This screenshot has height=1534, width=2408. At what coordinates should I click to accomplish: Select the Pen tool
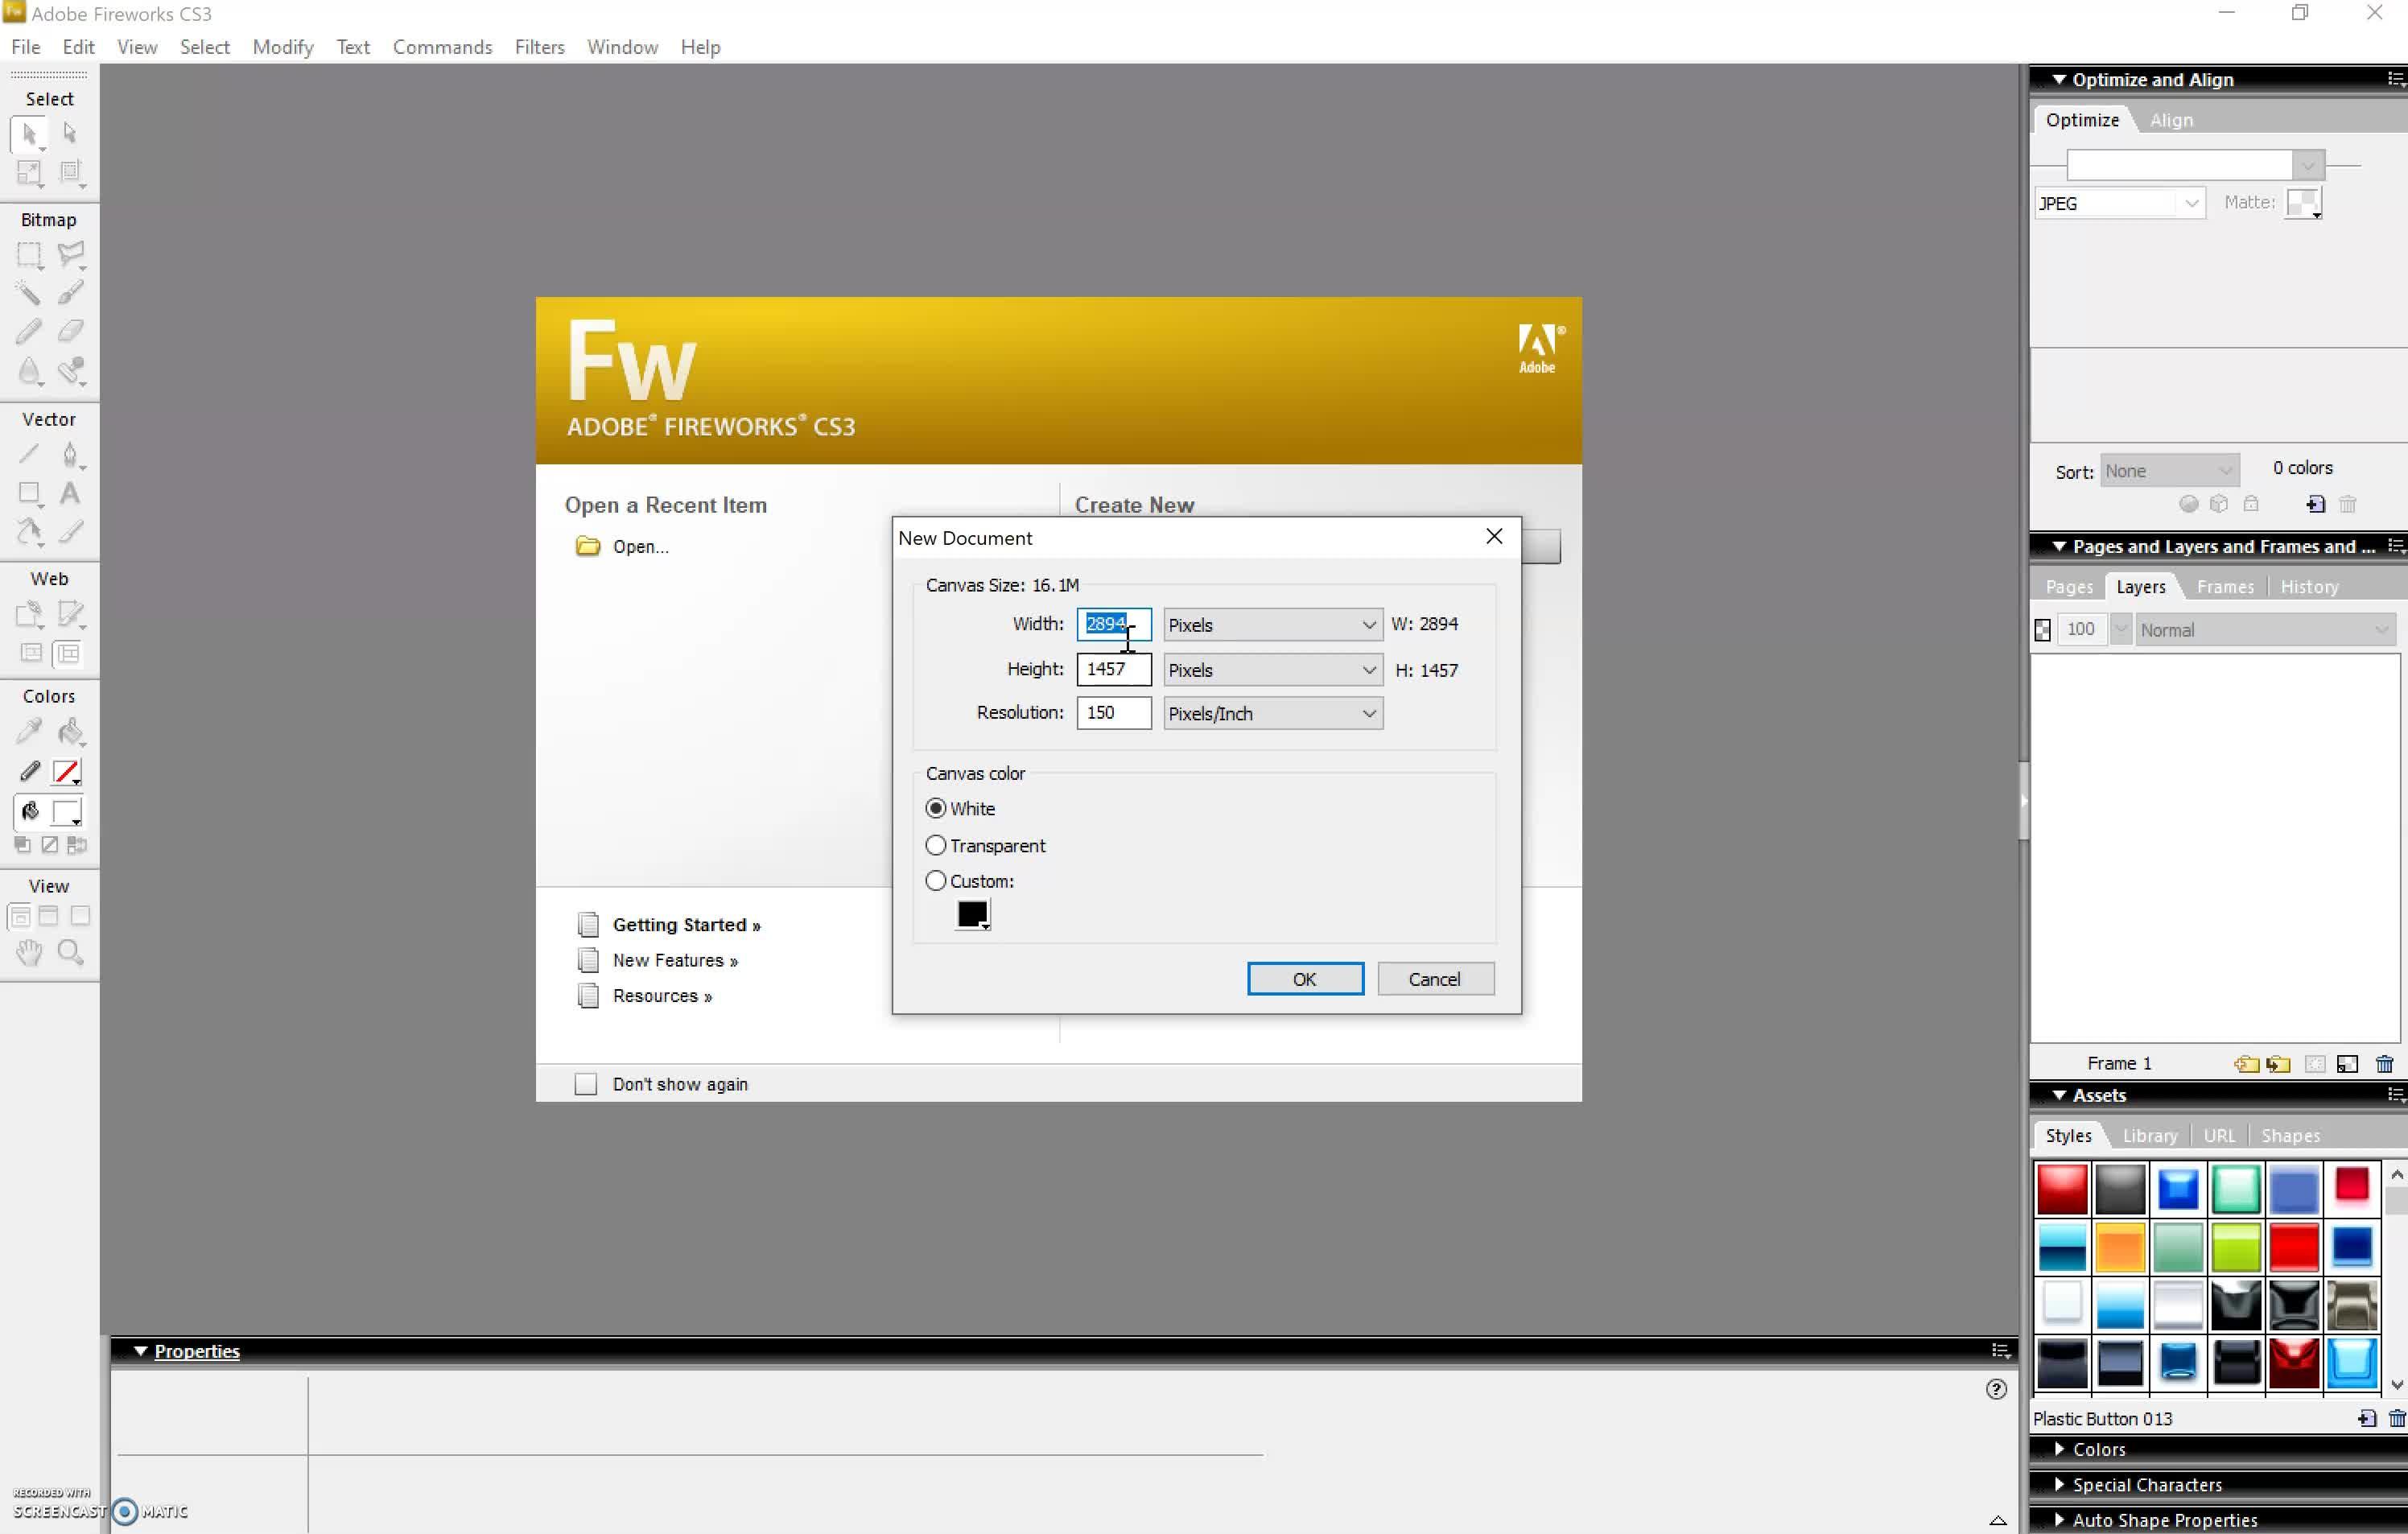(69, 455)
